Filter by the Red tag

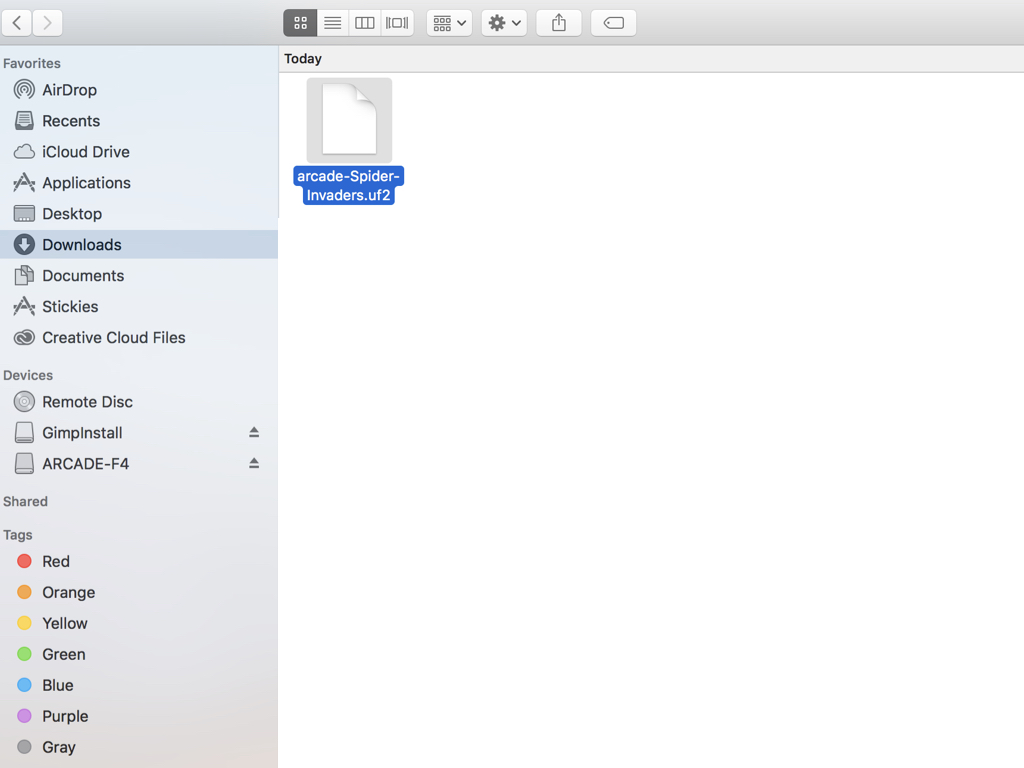pyautogui.click(x=138, y=562)
